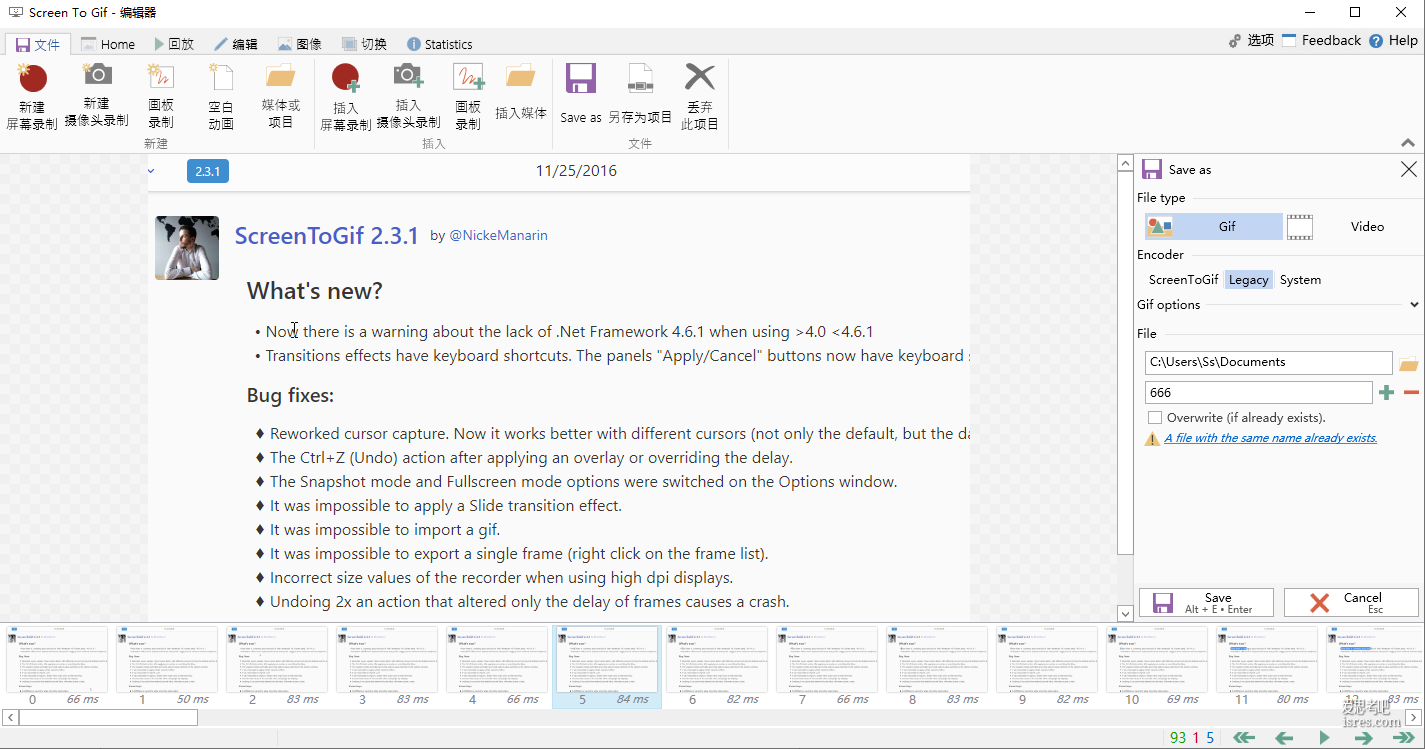Viewport: 1425px width, 749px height.
Task: Switch to the Home tab
Action: click(108, 44)
